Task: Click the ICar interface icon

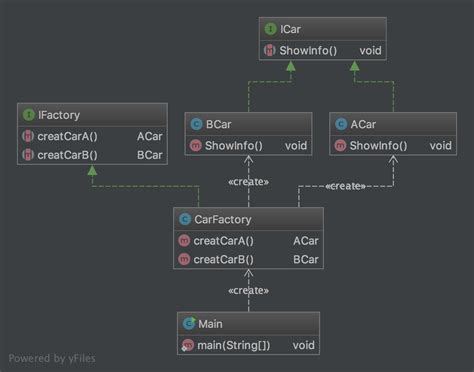Action: coord(270,29)
